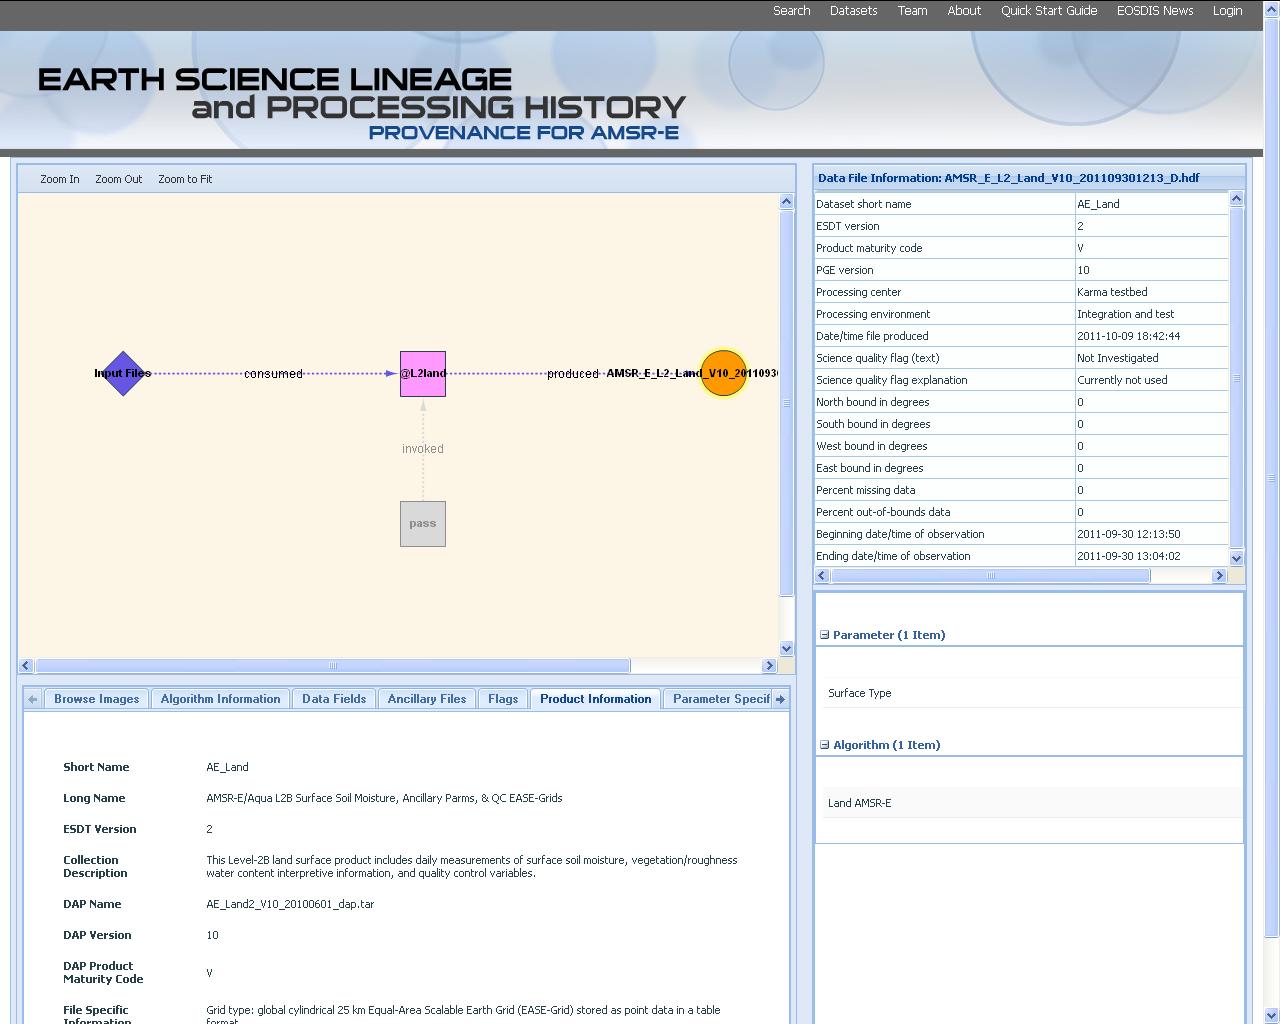1280x1024 pixels.
Task: Click the Dataset short name row
Action: point(1021,204)
